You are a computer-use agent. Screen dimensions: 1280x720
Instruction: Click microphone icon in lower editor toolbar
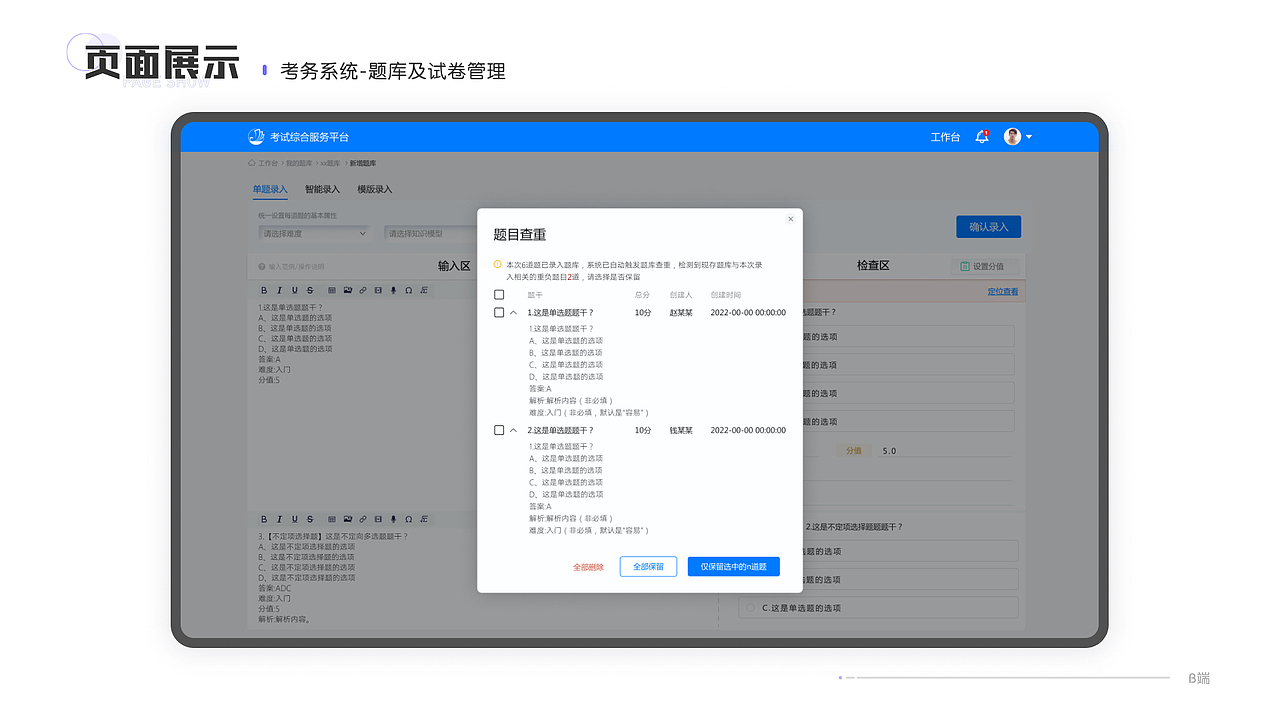coord(394,519)
